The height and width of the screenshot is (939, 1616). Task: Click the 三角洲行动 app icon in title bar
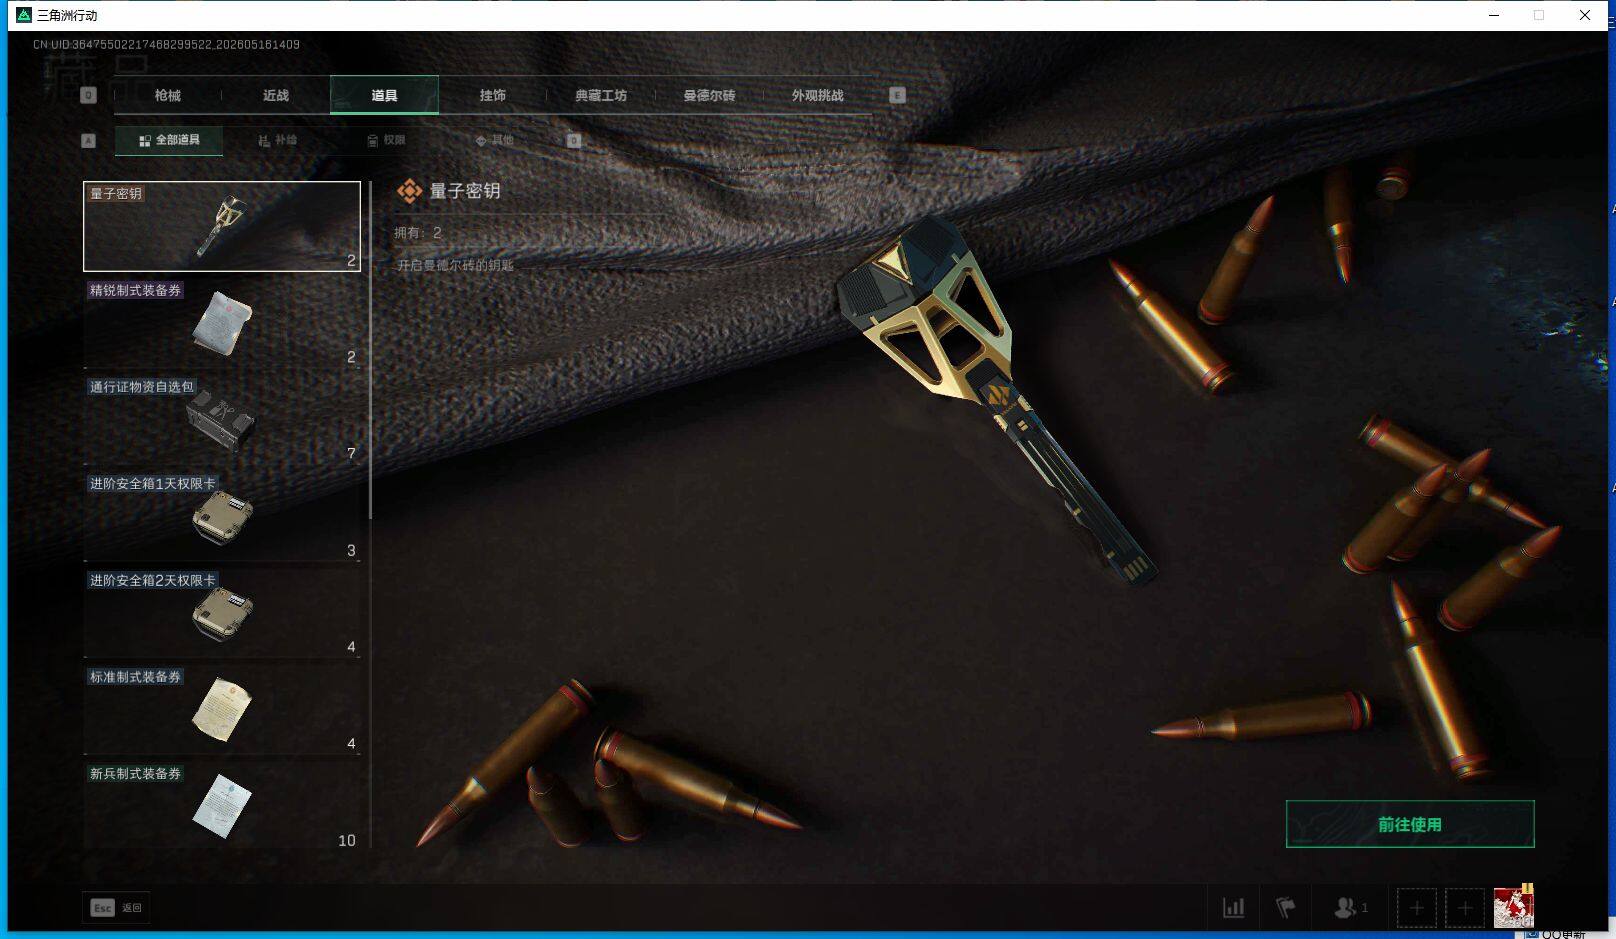coord(24,15)
